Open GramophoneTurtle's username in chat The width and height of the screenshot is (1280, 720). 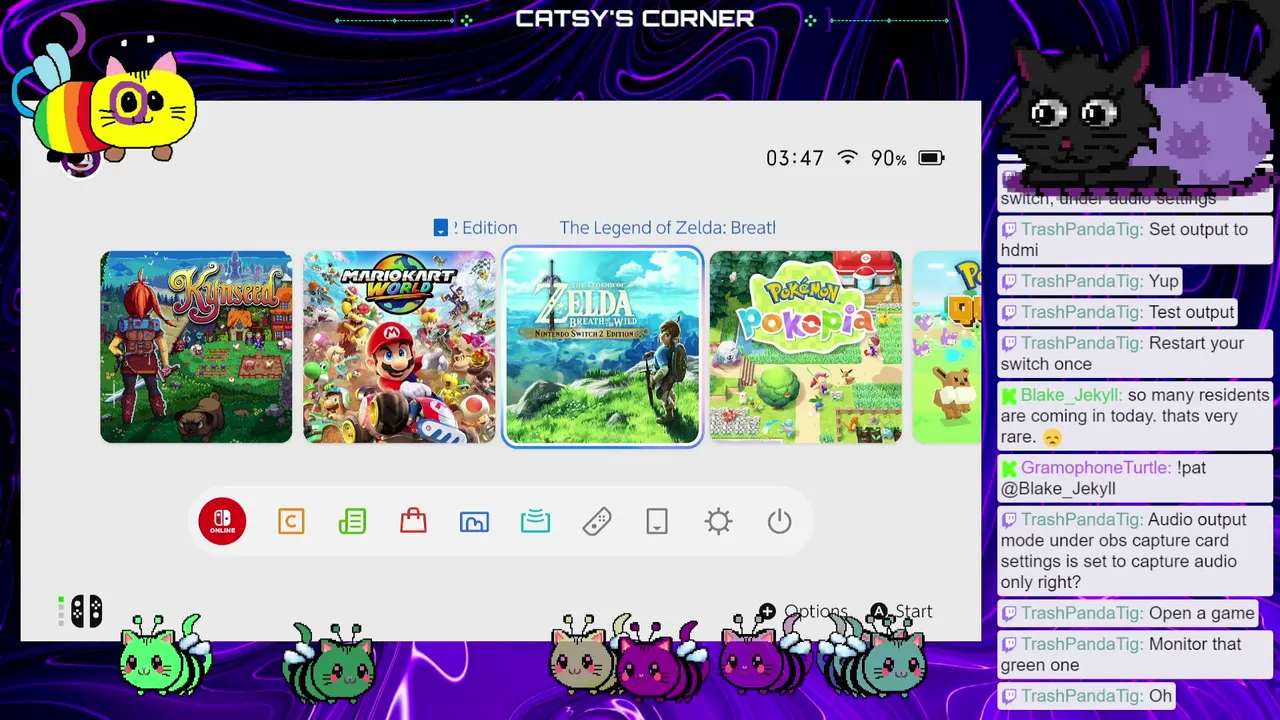[1095, 468]
